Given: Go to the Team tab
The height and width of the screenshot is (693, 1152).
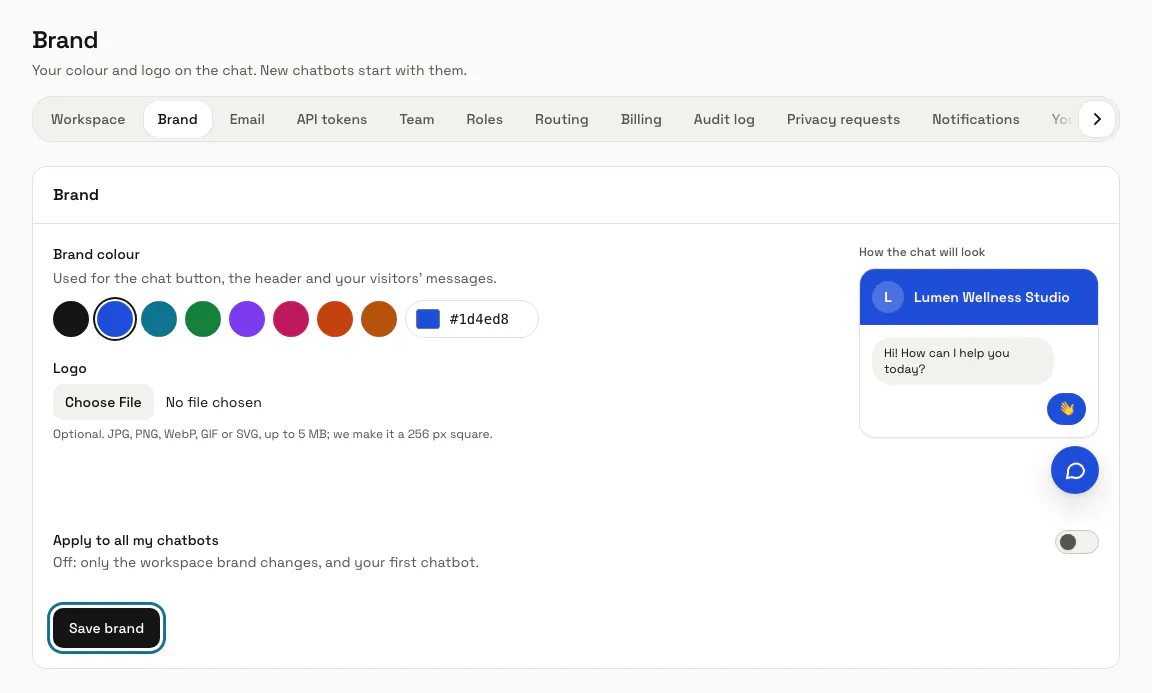Looking at the screenshot, I should pyautogui.click(x=417, y=119).
